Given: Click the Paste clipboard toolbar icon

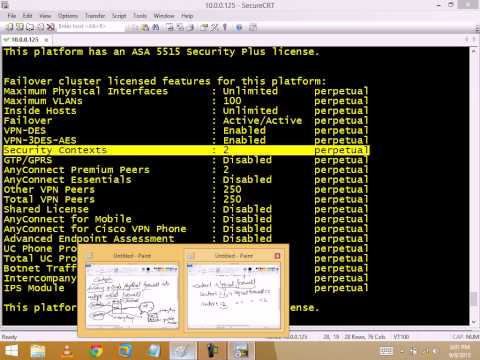Looking at the screenshot, I should (145, 28).
